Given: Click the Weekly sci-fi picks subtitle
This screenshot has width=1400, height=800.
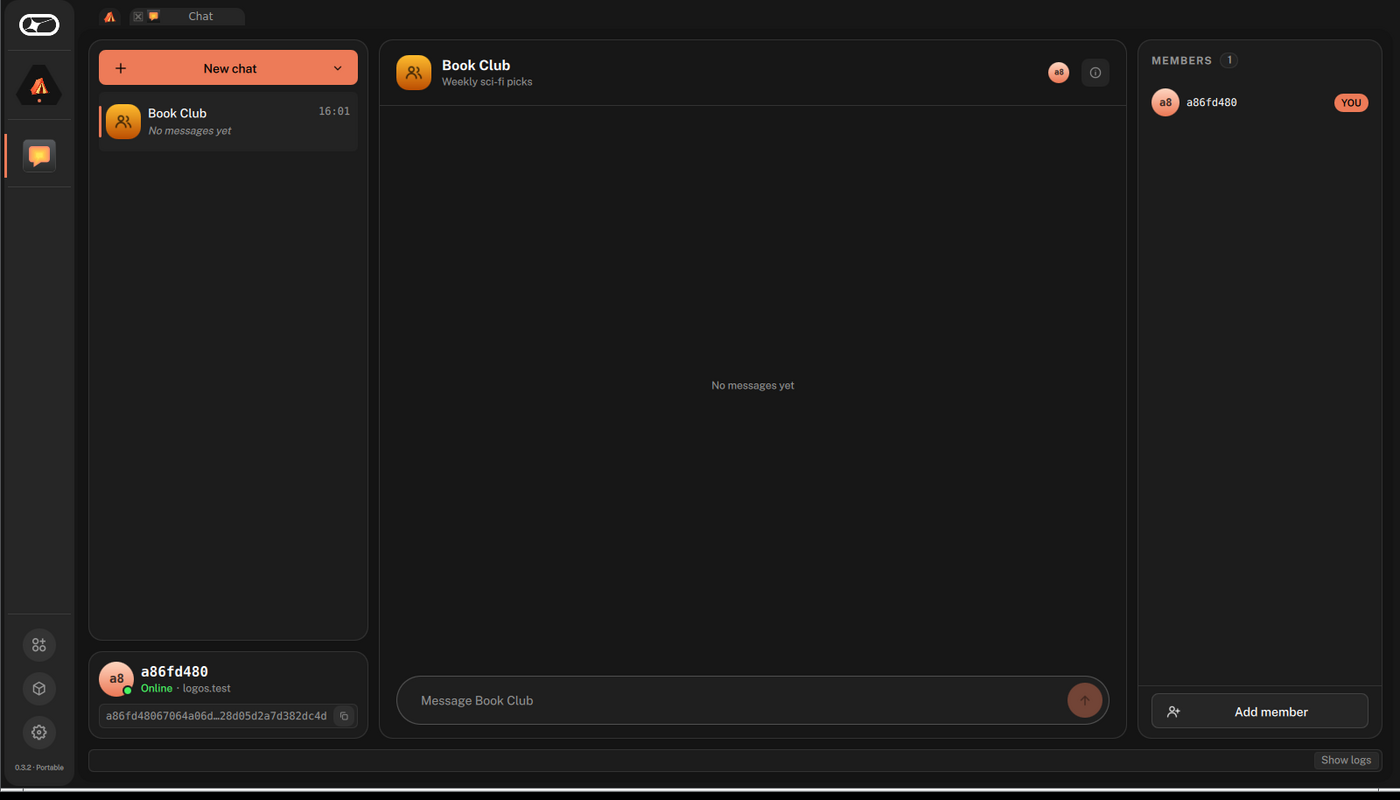Looking at the screenshot, I should click(487, 82).
